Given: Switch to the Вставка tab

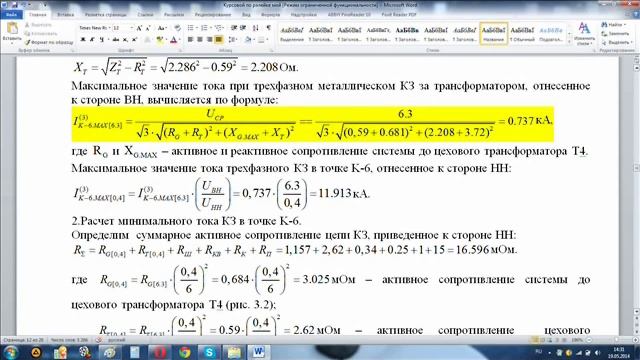Looking at the screenshot, I should pos(65,15).
